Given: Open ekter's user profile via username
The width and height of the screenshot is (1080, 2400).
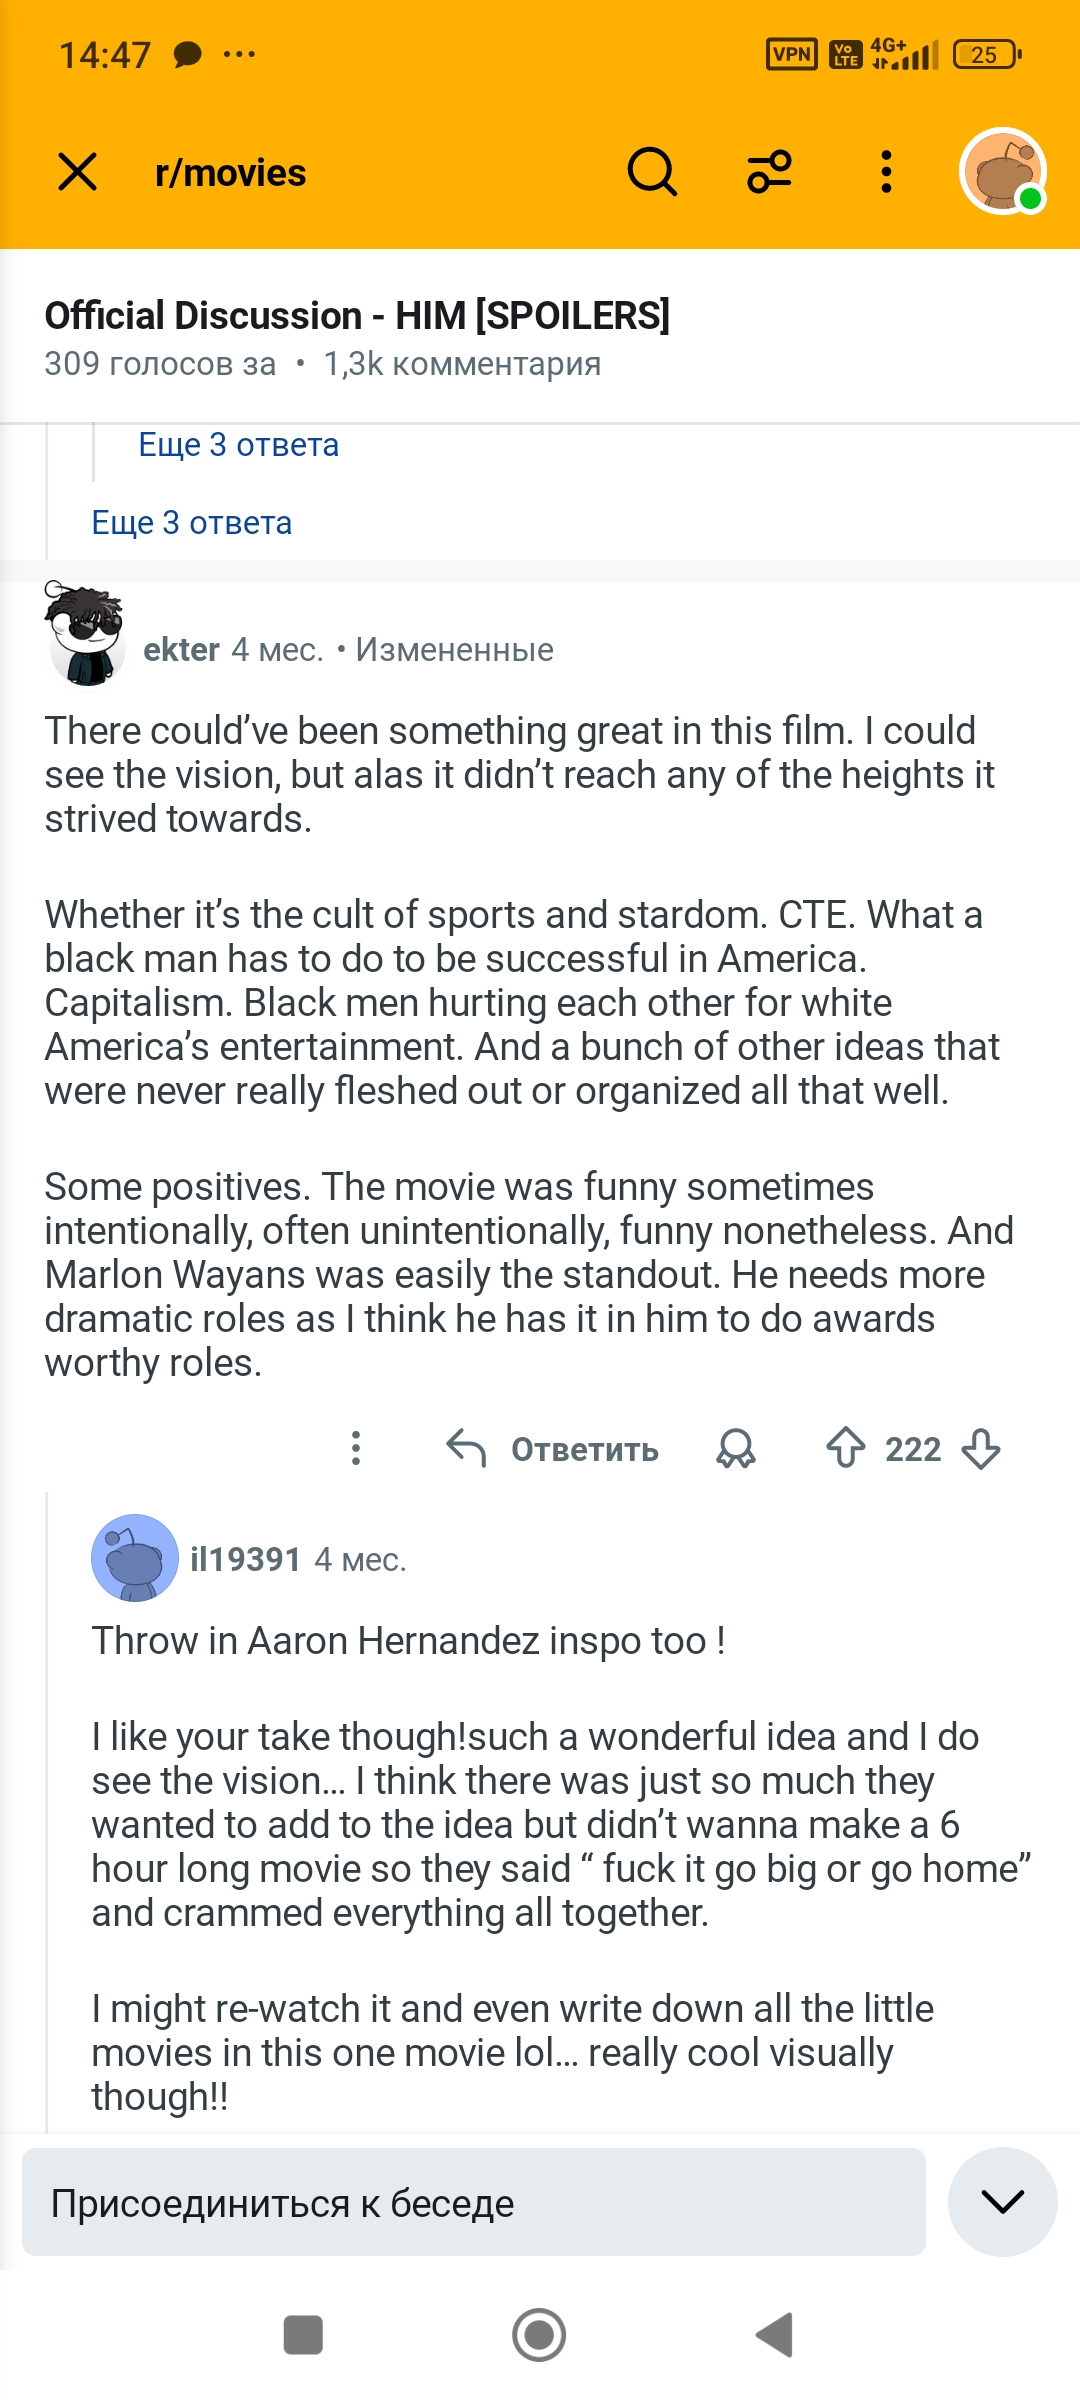Looking at the screenshot, I should (181, 650).
